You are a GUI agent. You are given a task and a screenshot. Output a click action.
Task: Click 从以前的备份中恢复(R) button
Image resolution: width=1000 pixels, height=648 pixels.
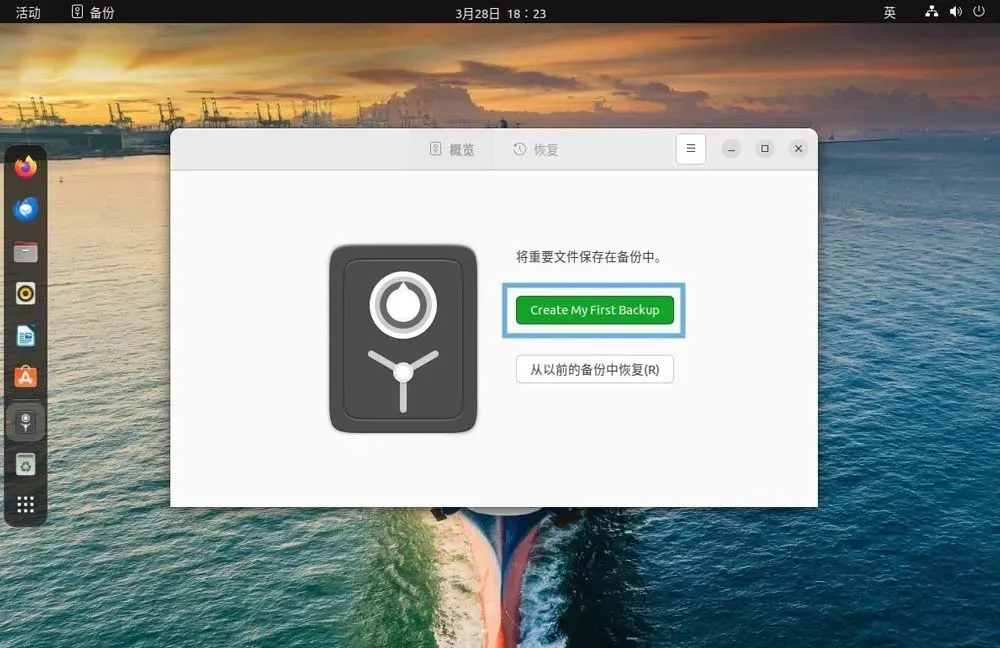pyautogui.click(x=594, y=369)
